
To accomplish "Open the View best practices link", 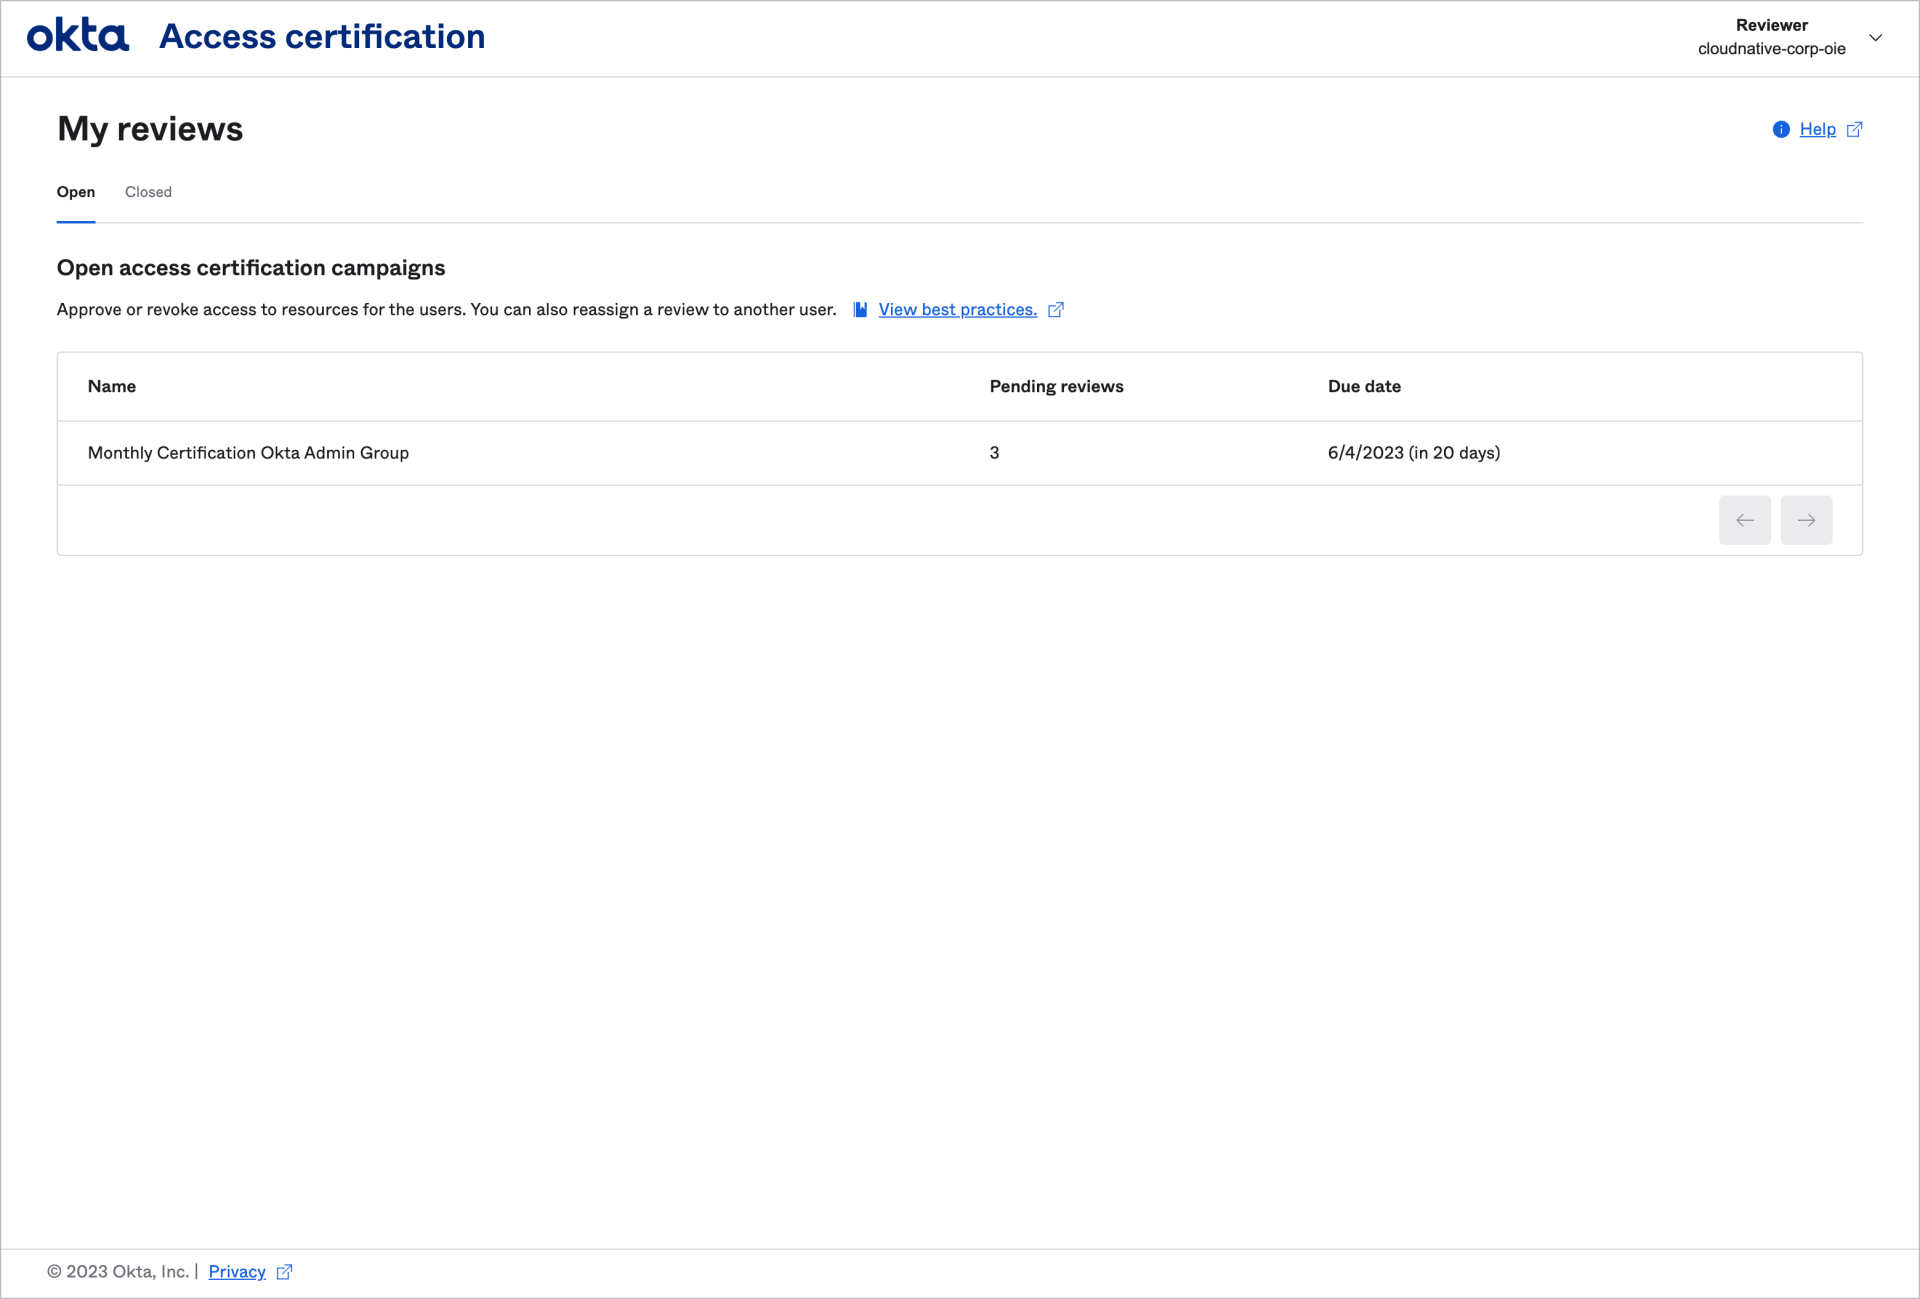I will (957, 309).
